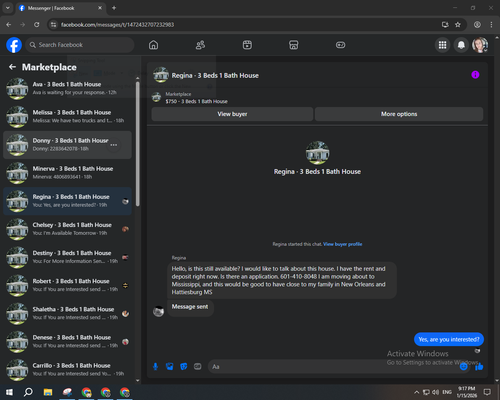500x400 pixels.
Task: Reload the page with browser refresh
Action: coord(37,25)
